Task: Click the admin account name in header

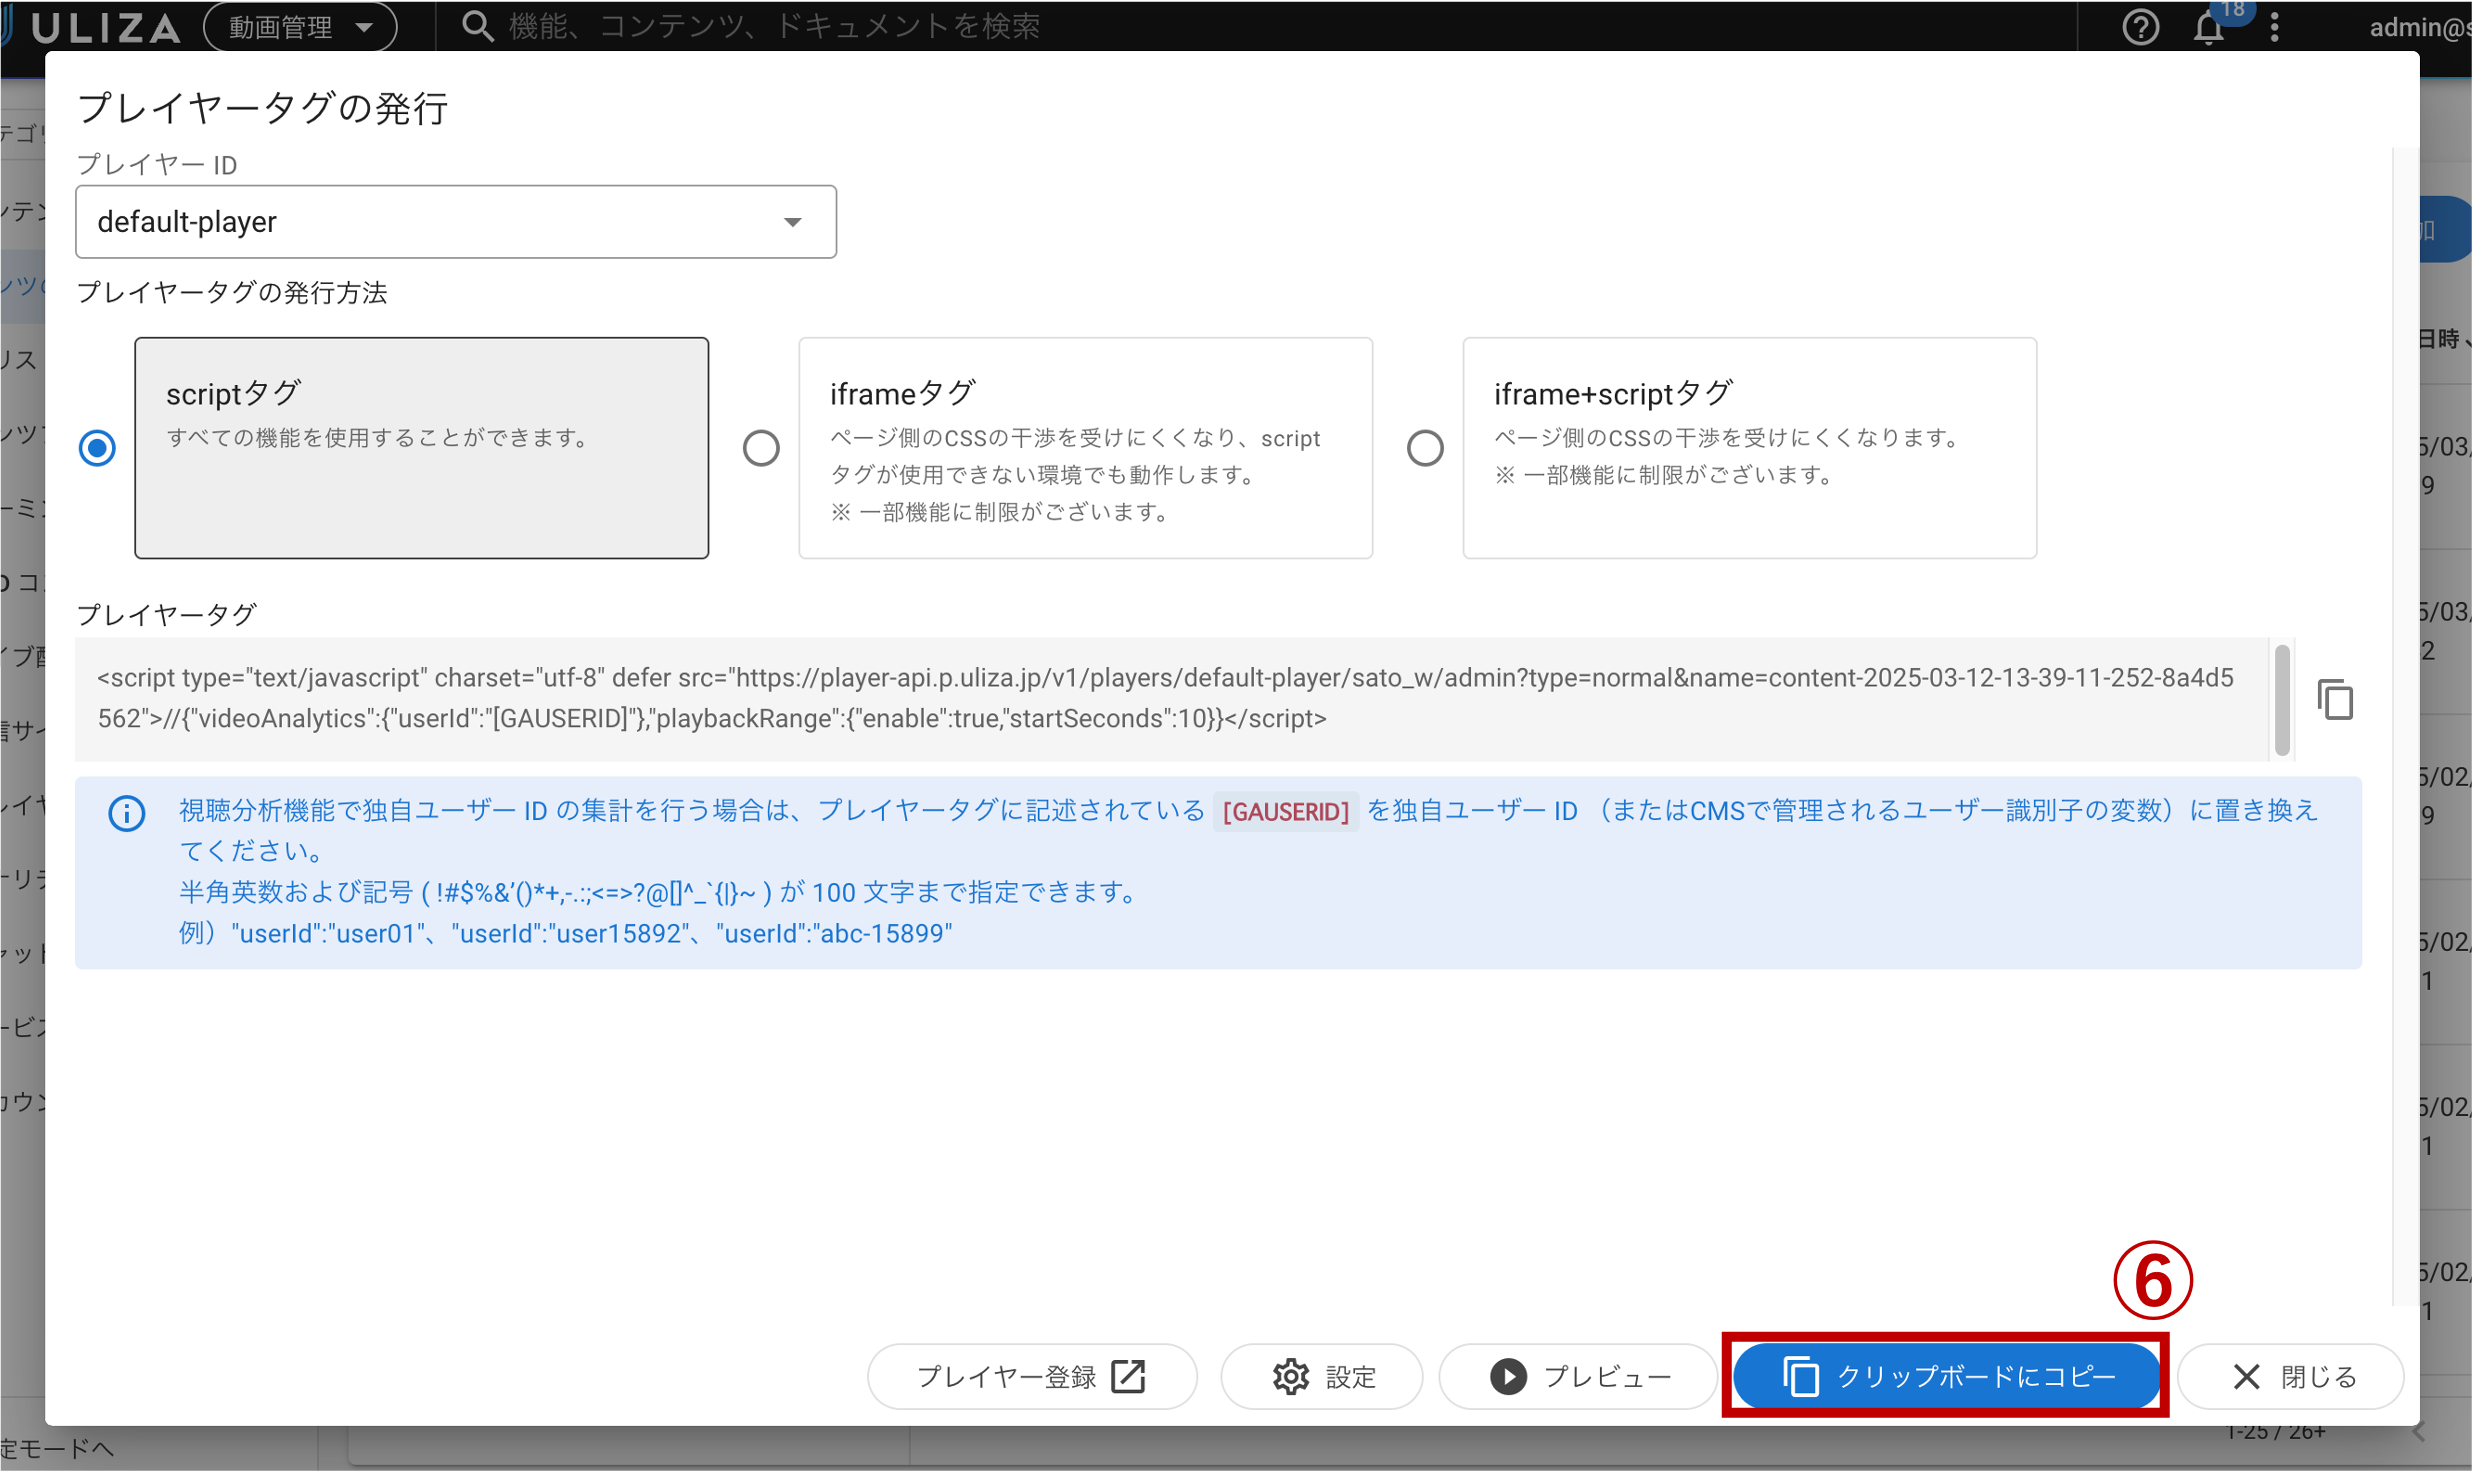Action: (2421, 27)
